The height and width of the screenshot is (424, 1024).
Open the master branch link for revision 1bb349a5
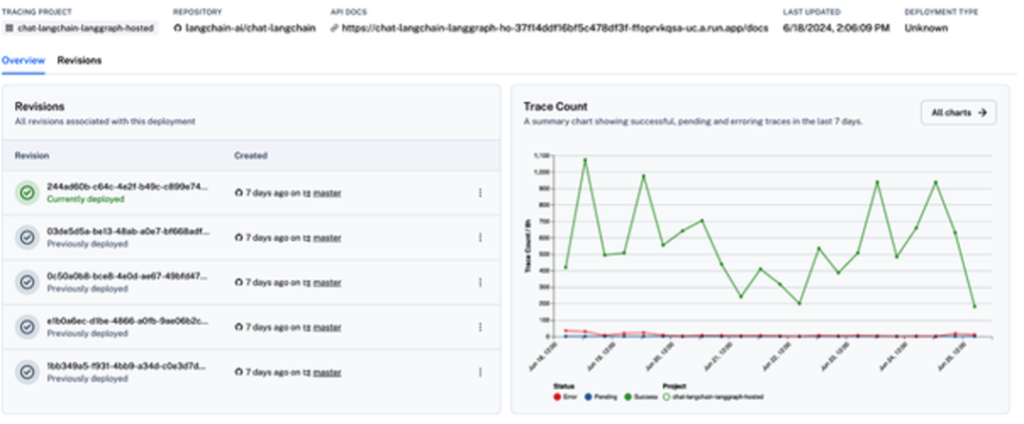click(327, 372)
